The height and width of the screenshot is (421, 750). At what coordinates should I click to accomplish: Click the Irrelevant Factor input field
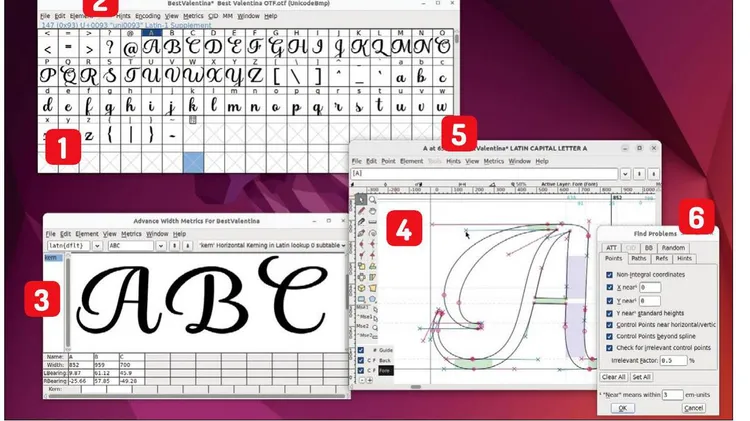673,360
